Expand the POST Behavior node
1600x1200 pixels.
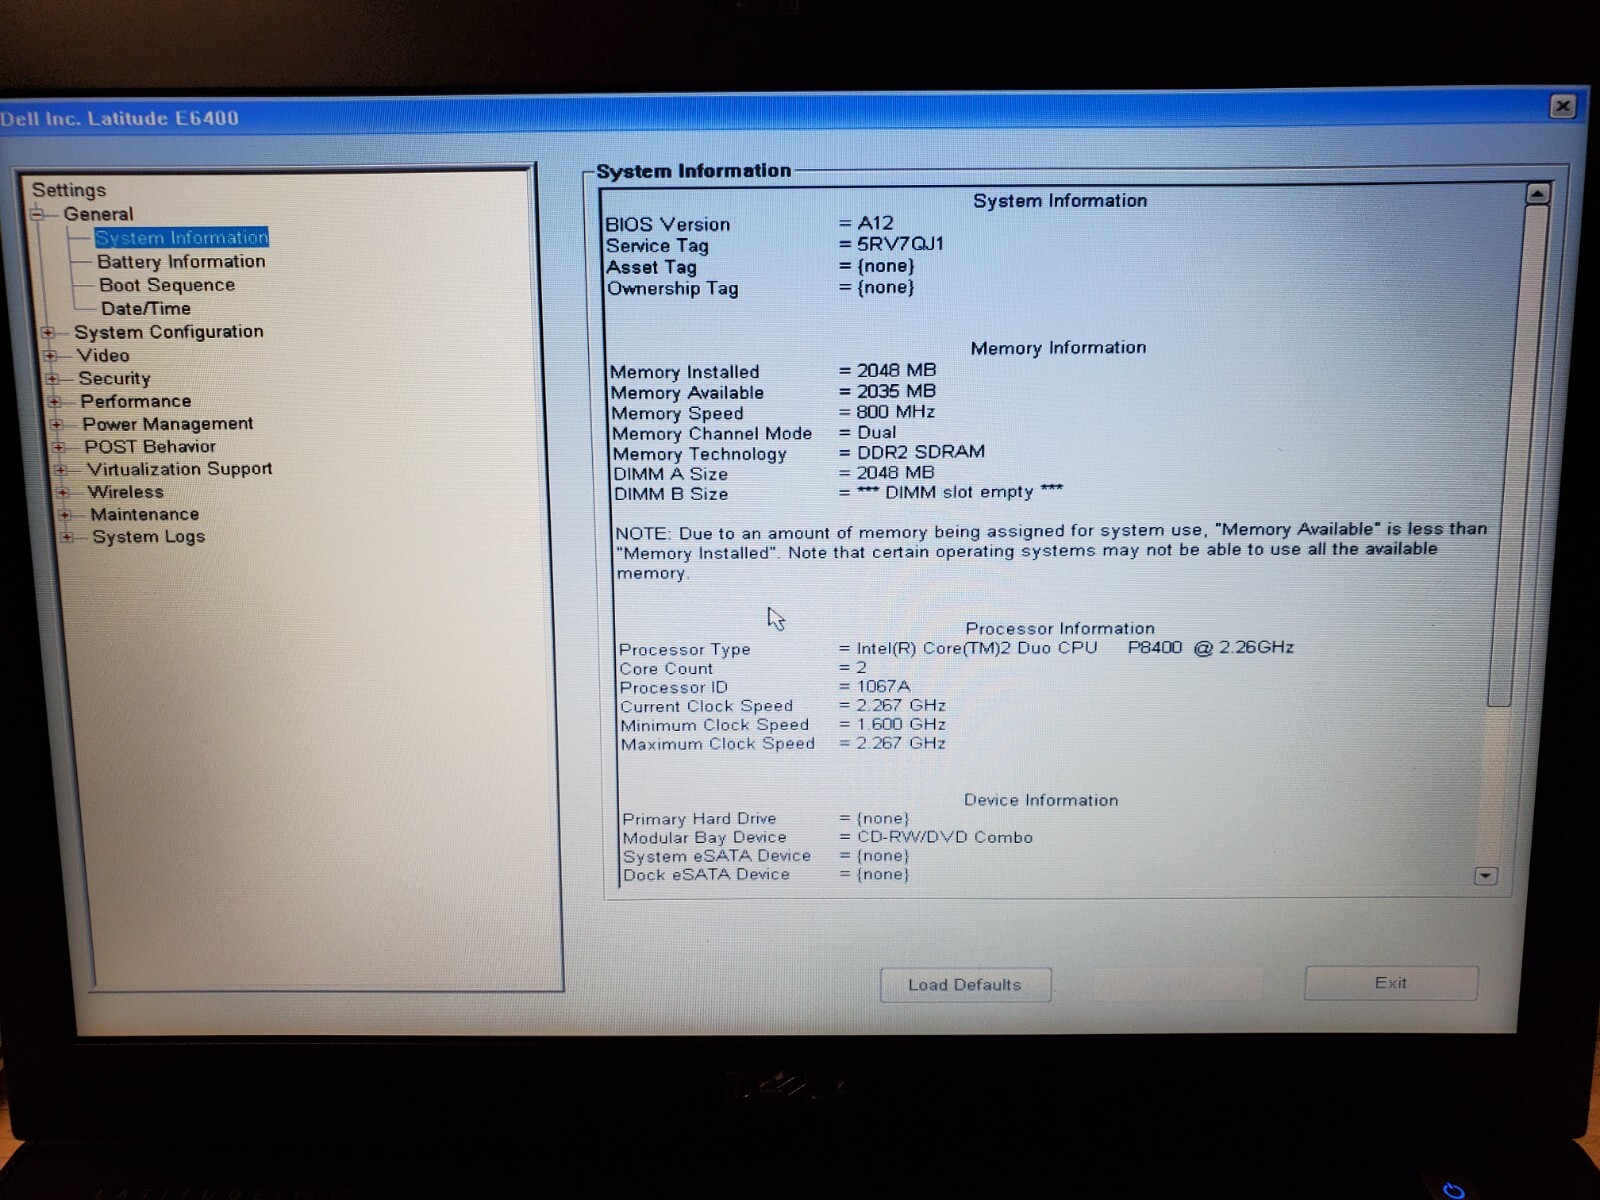click(x=59, y=447)
